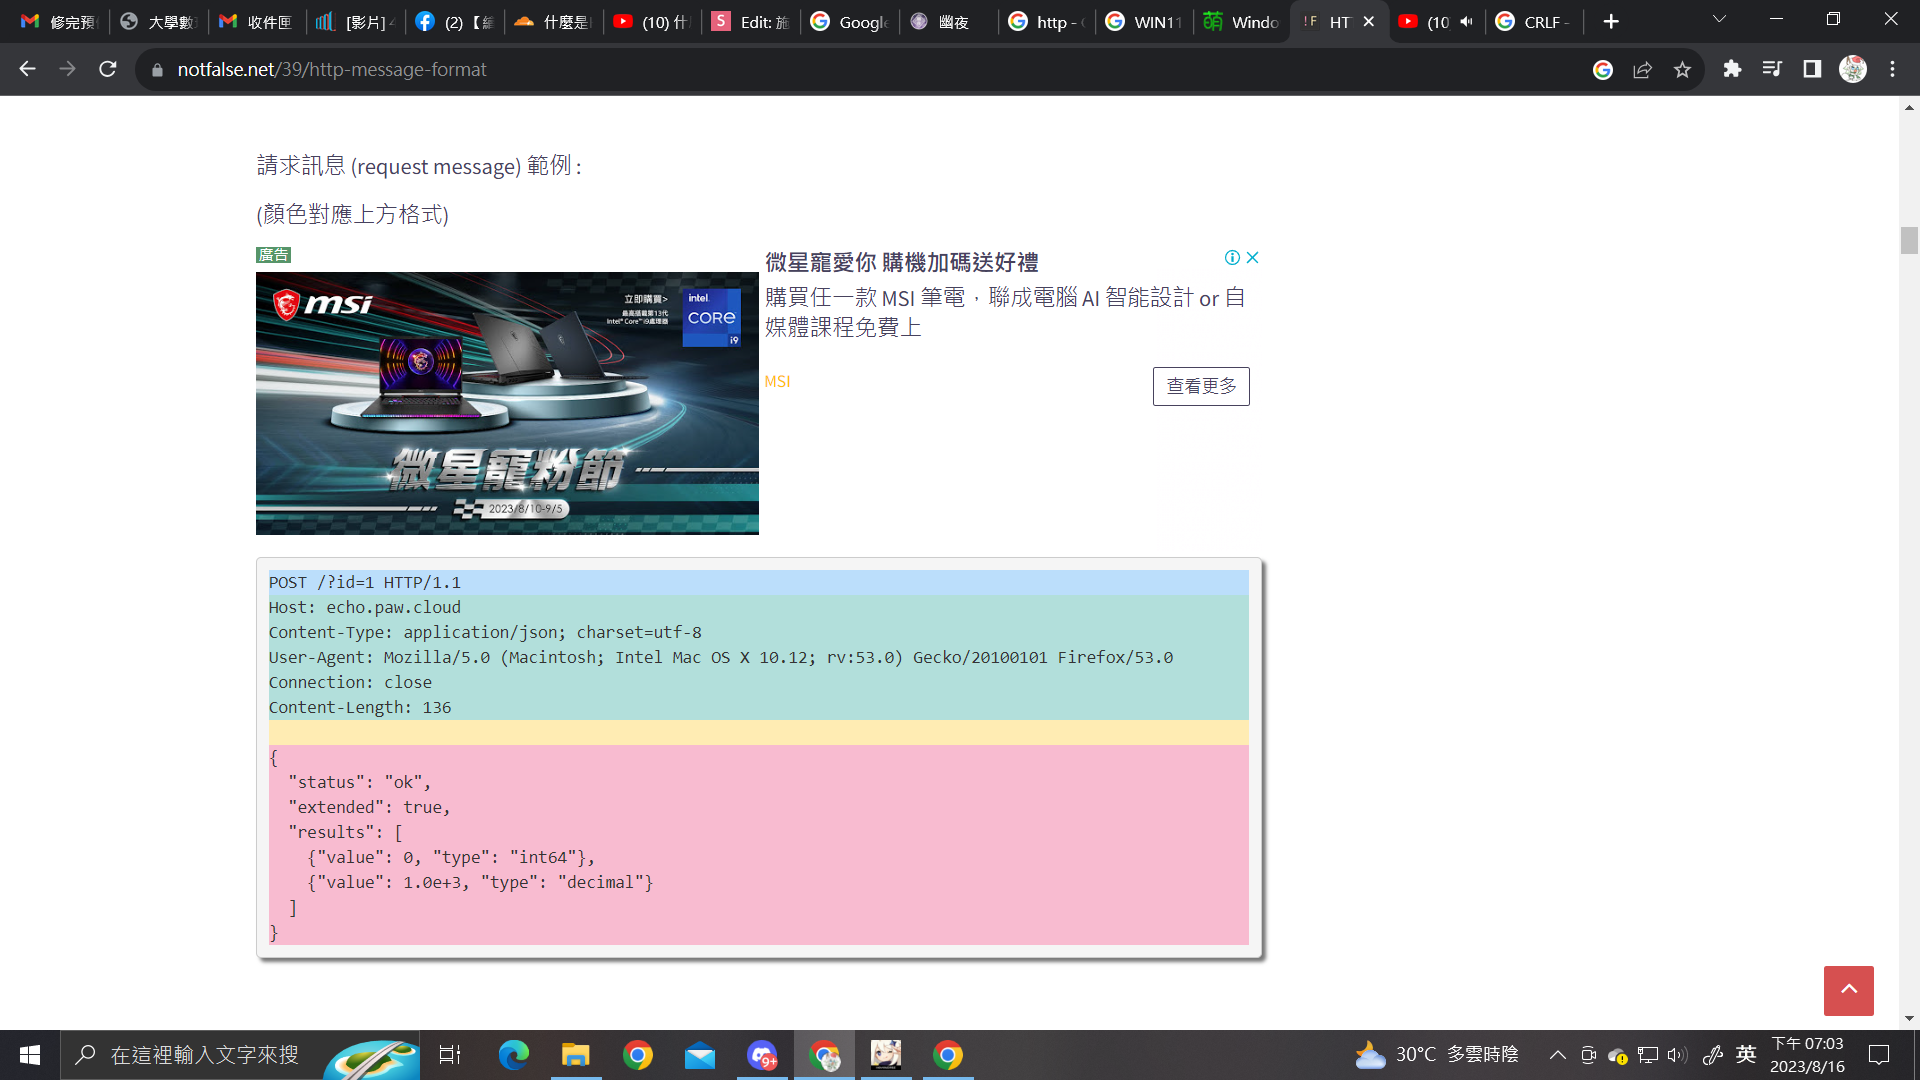Click the 查看更多 ad button

point(1200,386)
